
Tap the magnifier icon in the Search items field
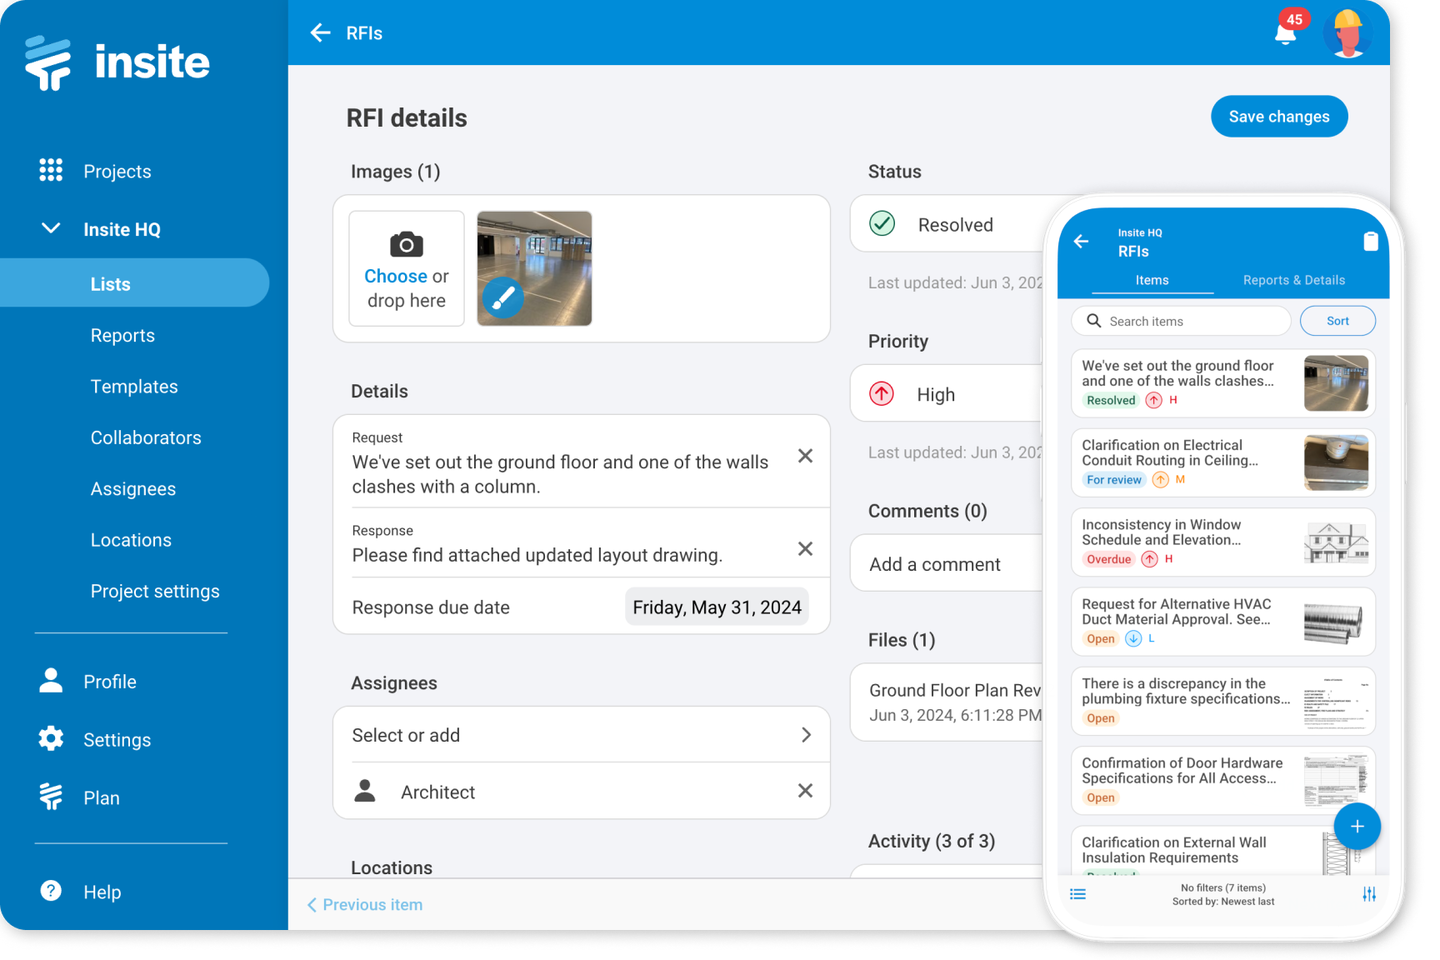click(x=1094, y=320)
